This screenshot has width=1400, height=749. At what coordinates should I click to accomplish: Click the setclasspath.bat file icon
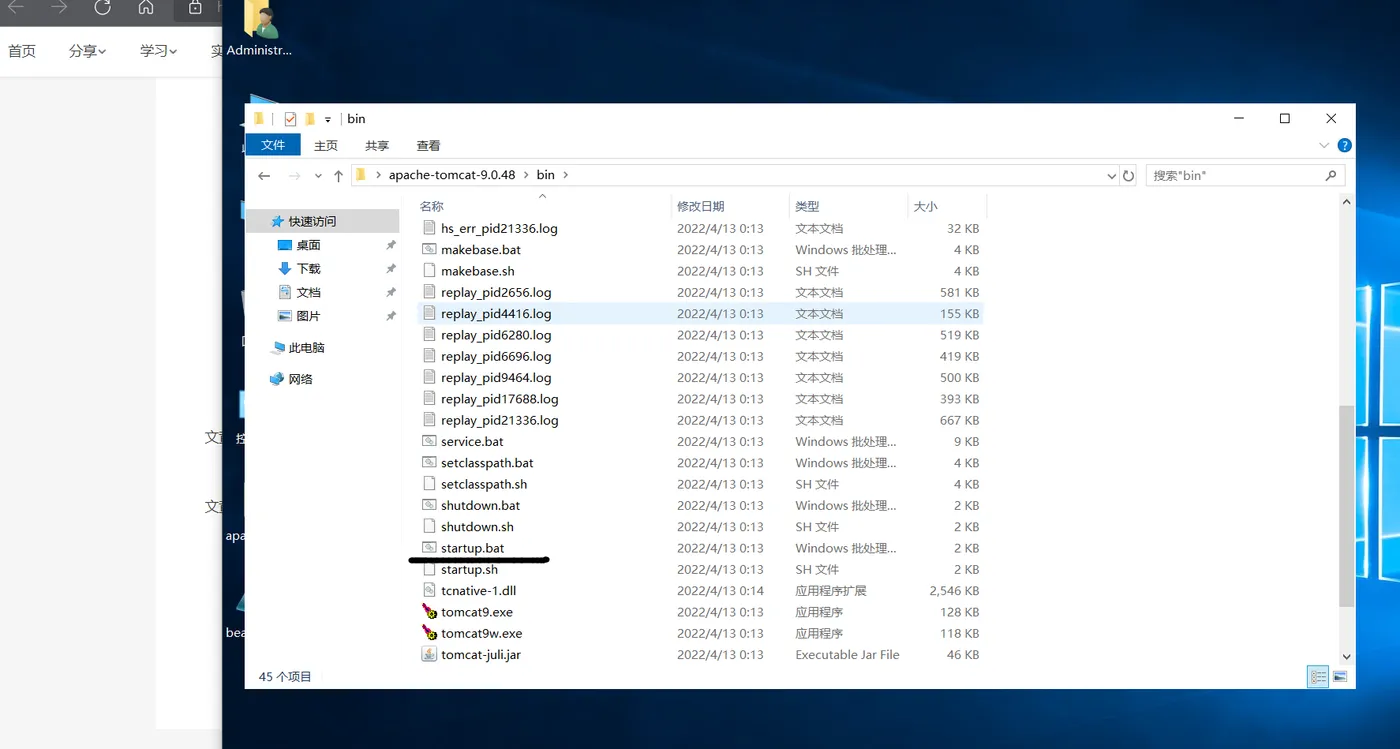[429, 462]
